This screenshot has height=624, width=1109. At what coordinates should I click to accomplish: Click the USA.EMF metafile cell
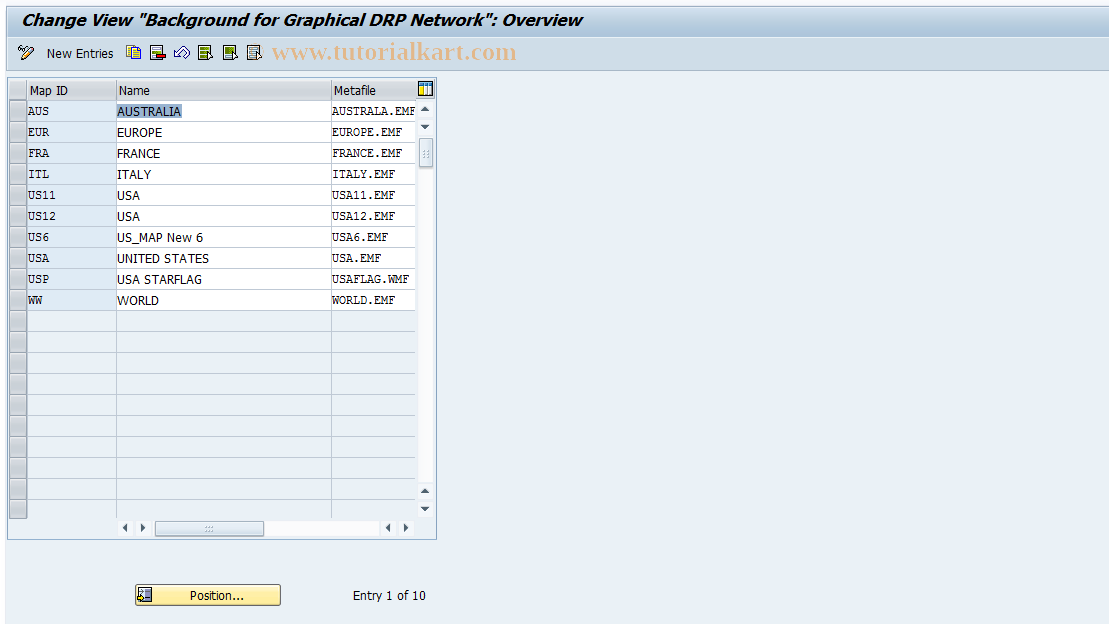(373, 258)
